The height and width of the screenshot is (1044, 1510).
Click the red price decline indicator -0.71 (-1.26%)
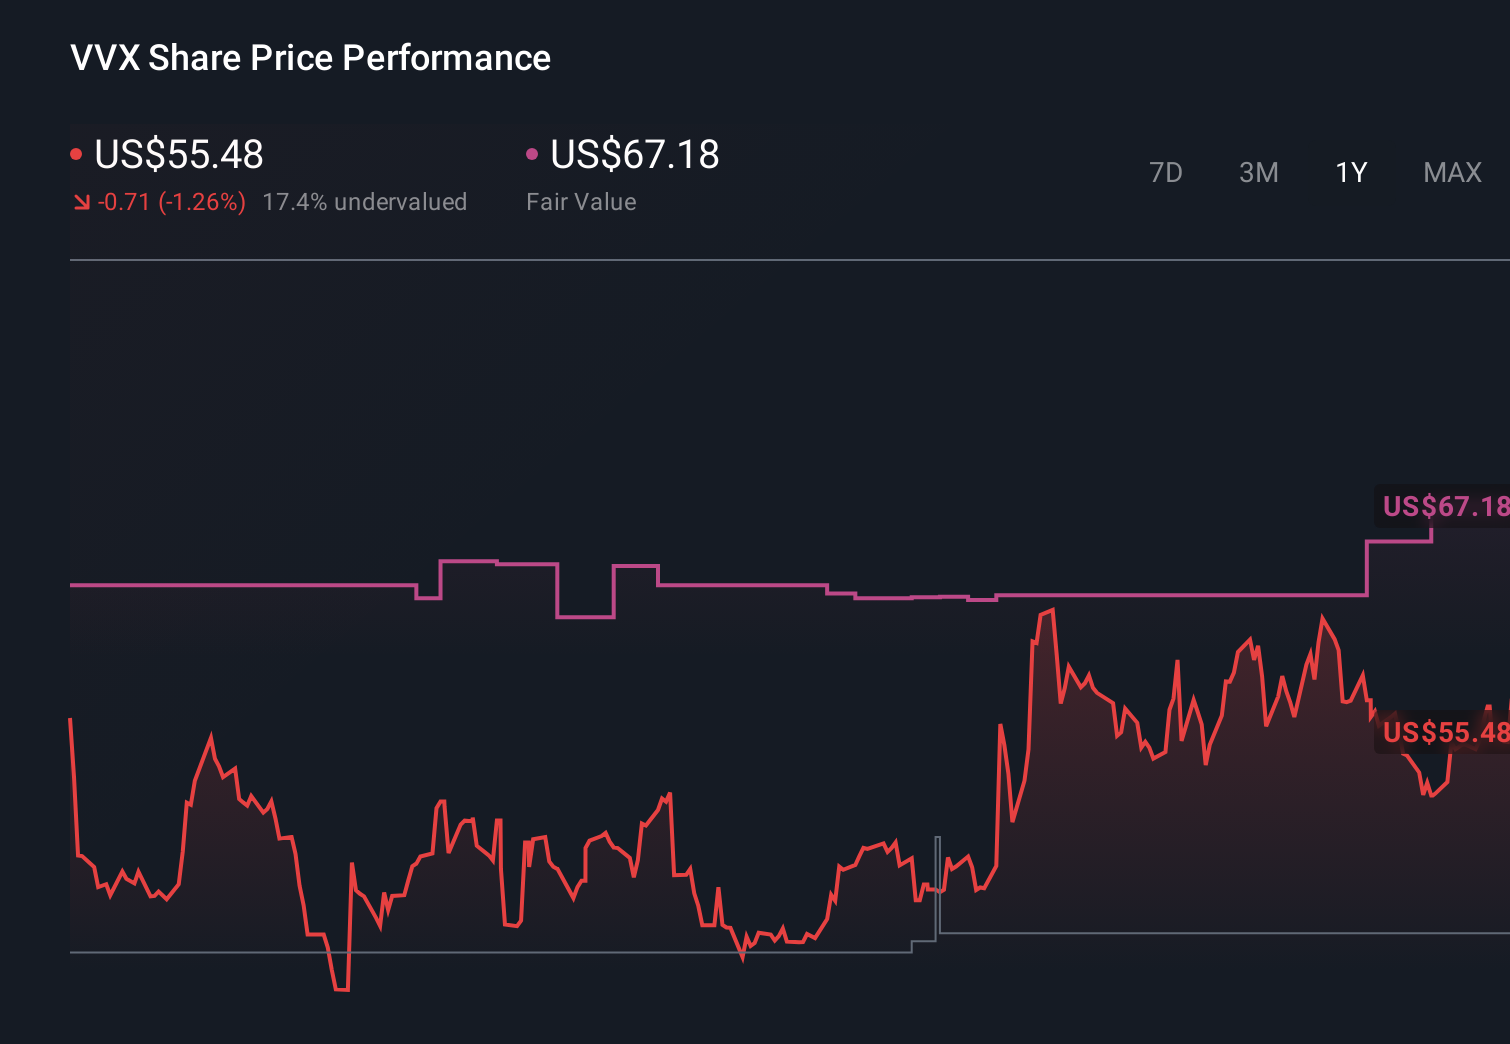tap(172, 201)
